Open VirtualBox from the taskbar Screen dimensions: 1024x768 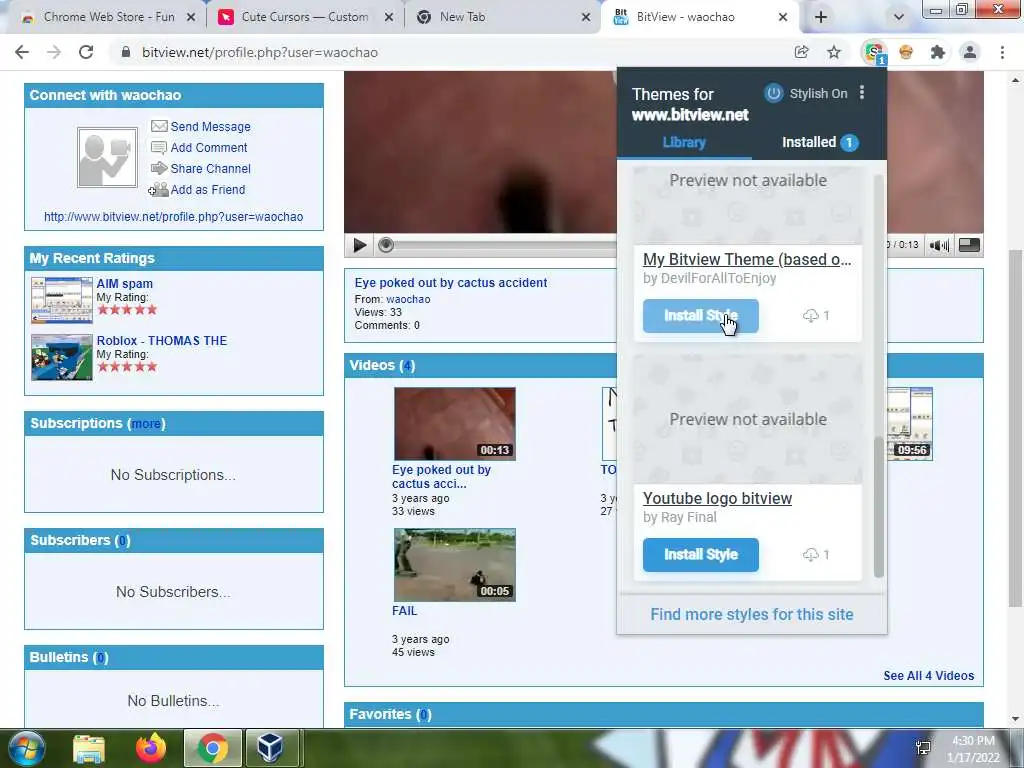[x=270, y=748]
